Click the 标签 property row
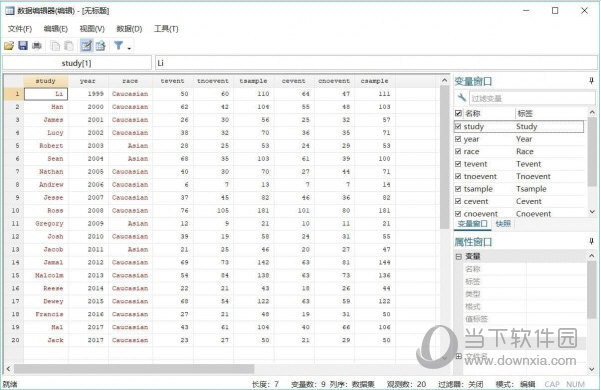 [525, 282]
